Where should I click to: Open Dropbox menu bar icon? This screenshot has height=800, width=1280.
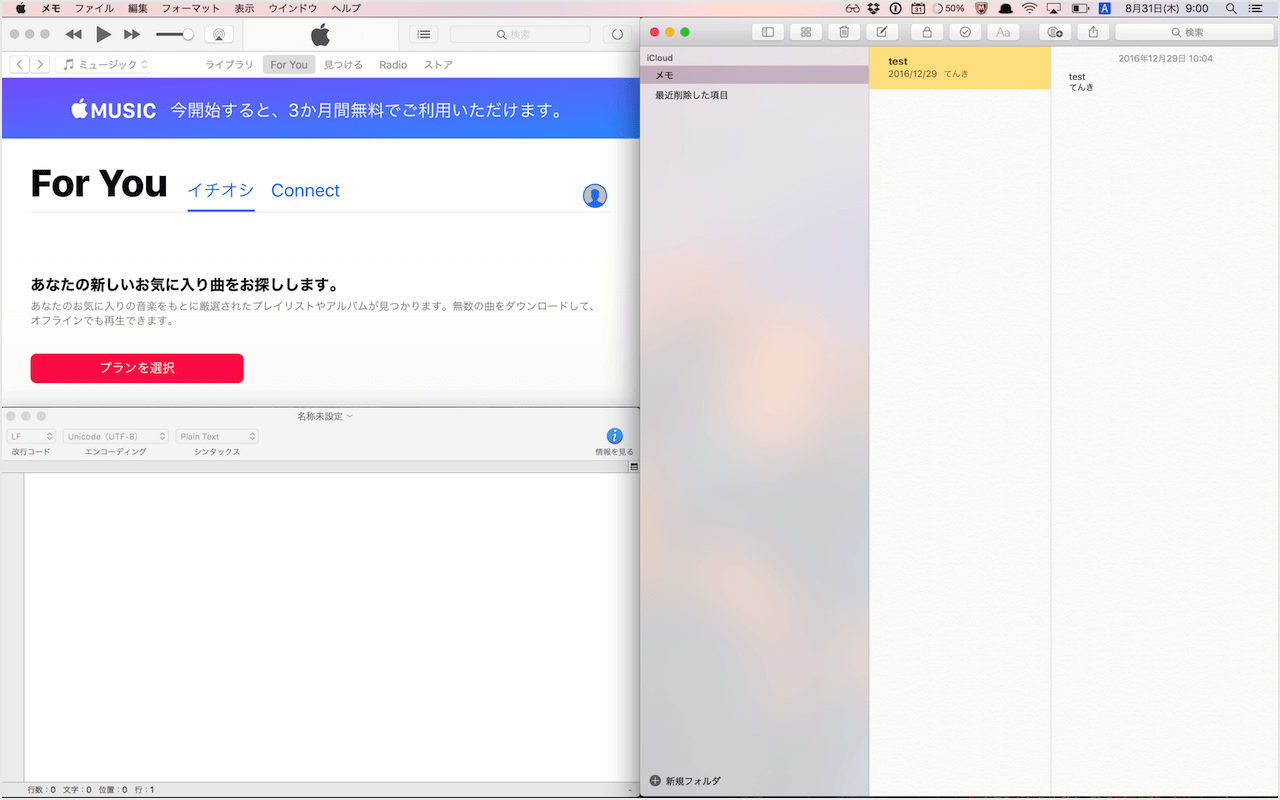(873, 8)
